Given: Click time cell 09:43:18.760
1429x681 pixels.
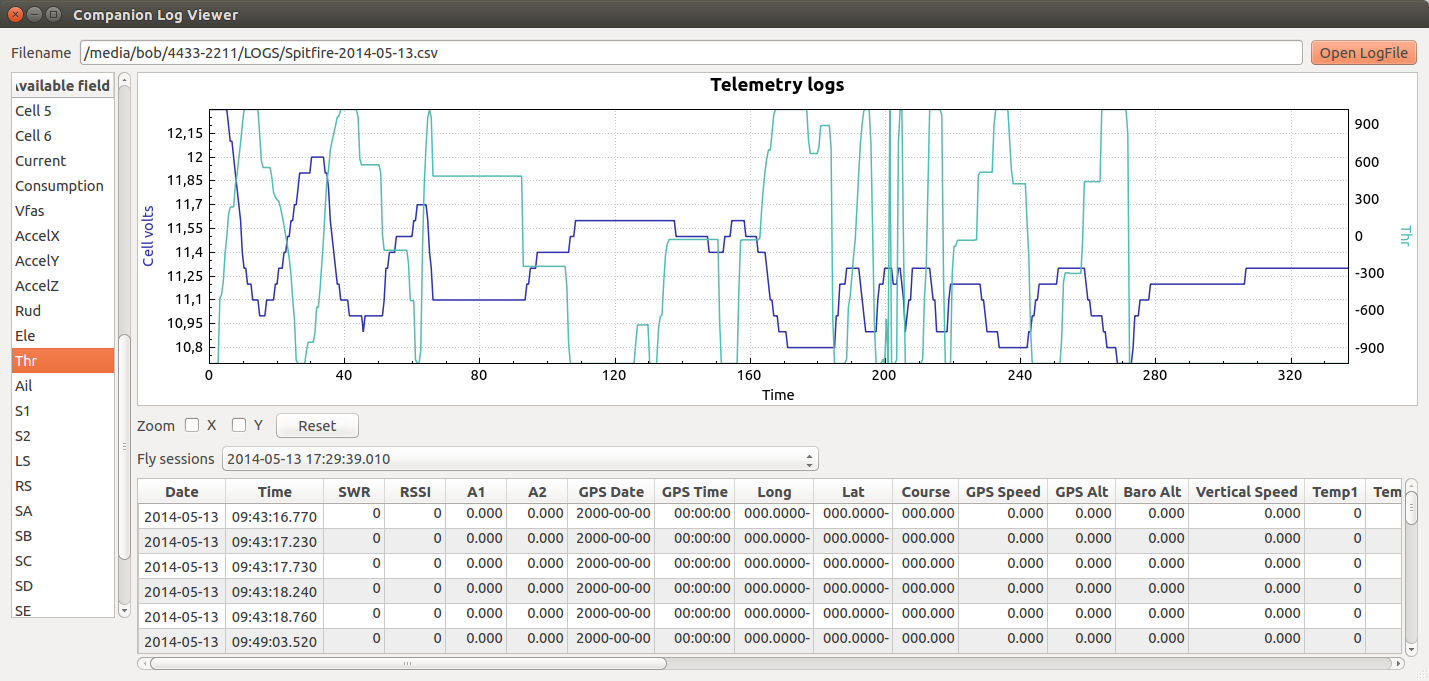Looking at the screenshot, I should point(275,616).
